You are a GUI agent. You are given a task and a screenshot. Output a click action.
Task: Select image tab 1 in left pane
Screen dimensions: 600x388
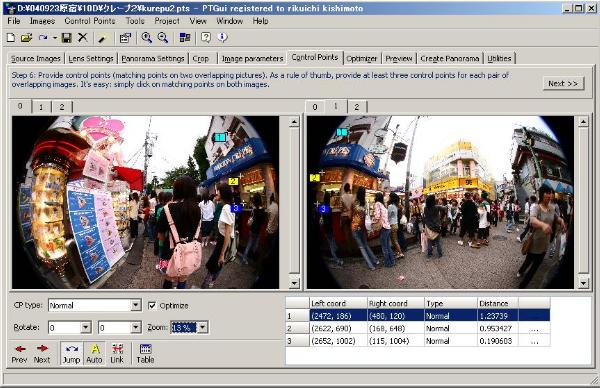click(41, 107)
